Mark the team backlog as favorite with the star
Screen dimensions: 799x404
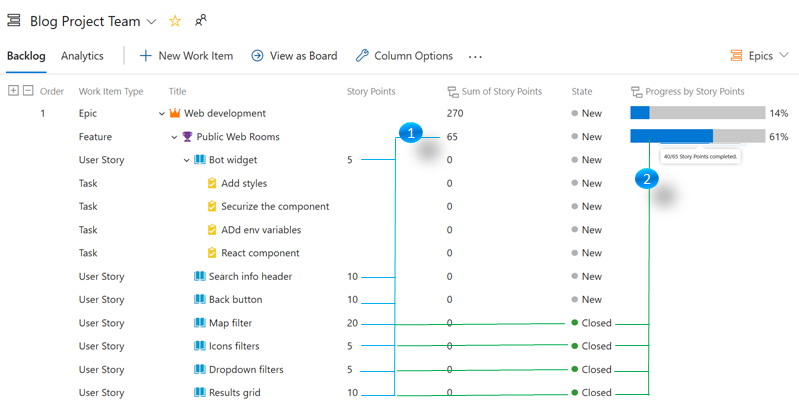[175, 21]
